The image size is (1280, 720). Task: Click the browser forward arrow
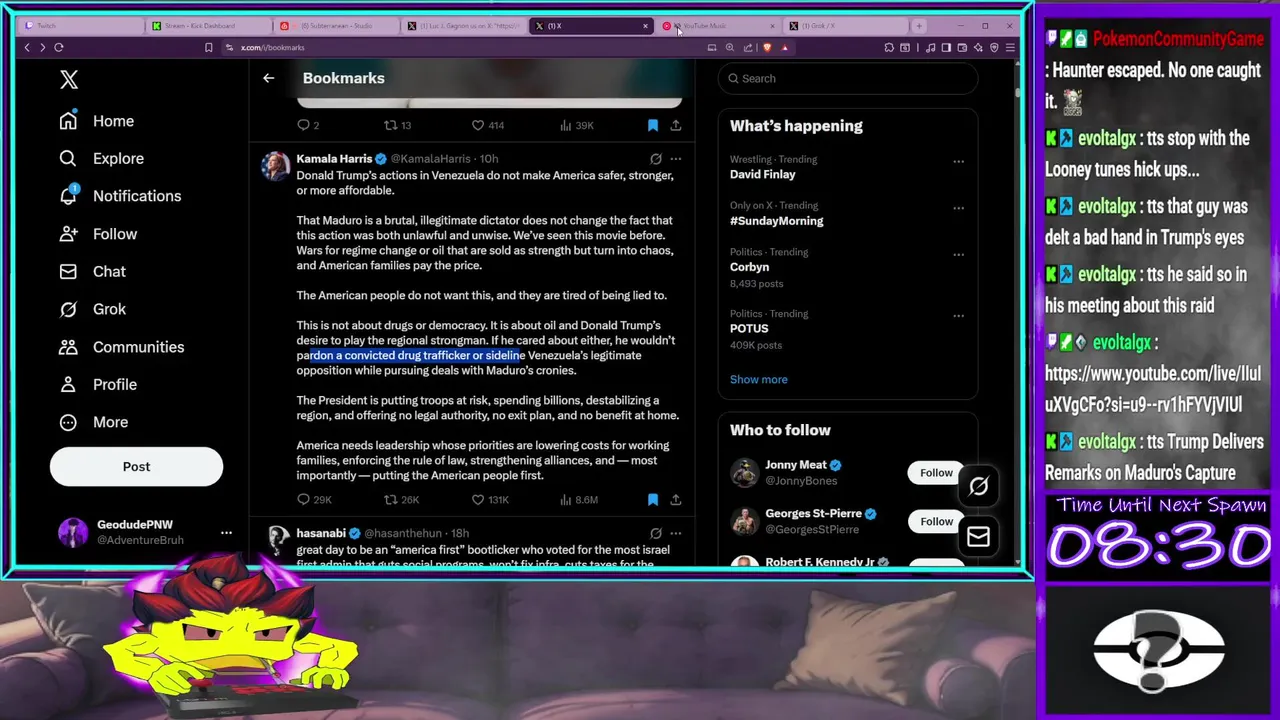point(42,47)
